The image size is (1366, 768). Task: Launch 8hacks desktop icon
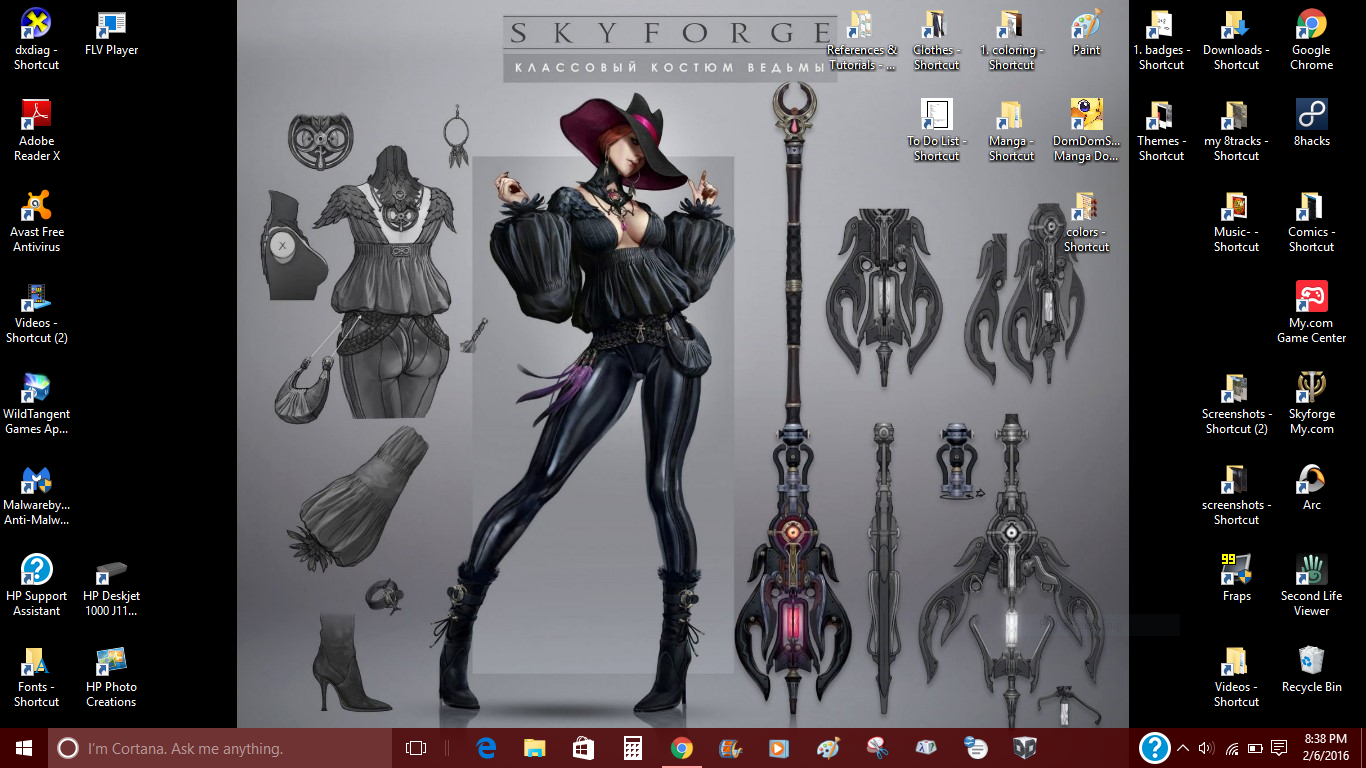[1311, 124]
